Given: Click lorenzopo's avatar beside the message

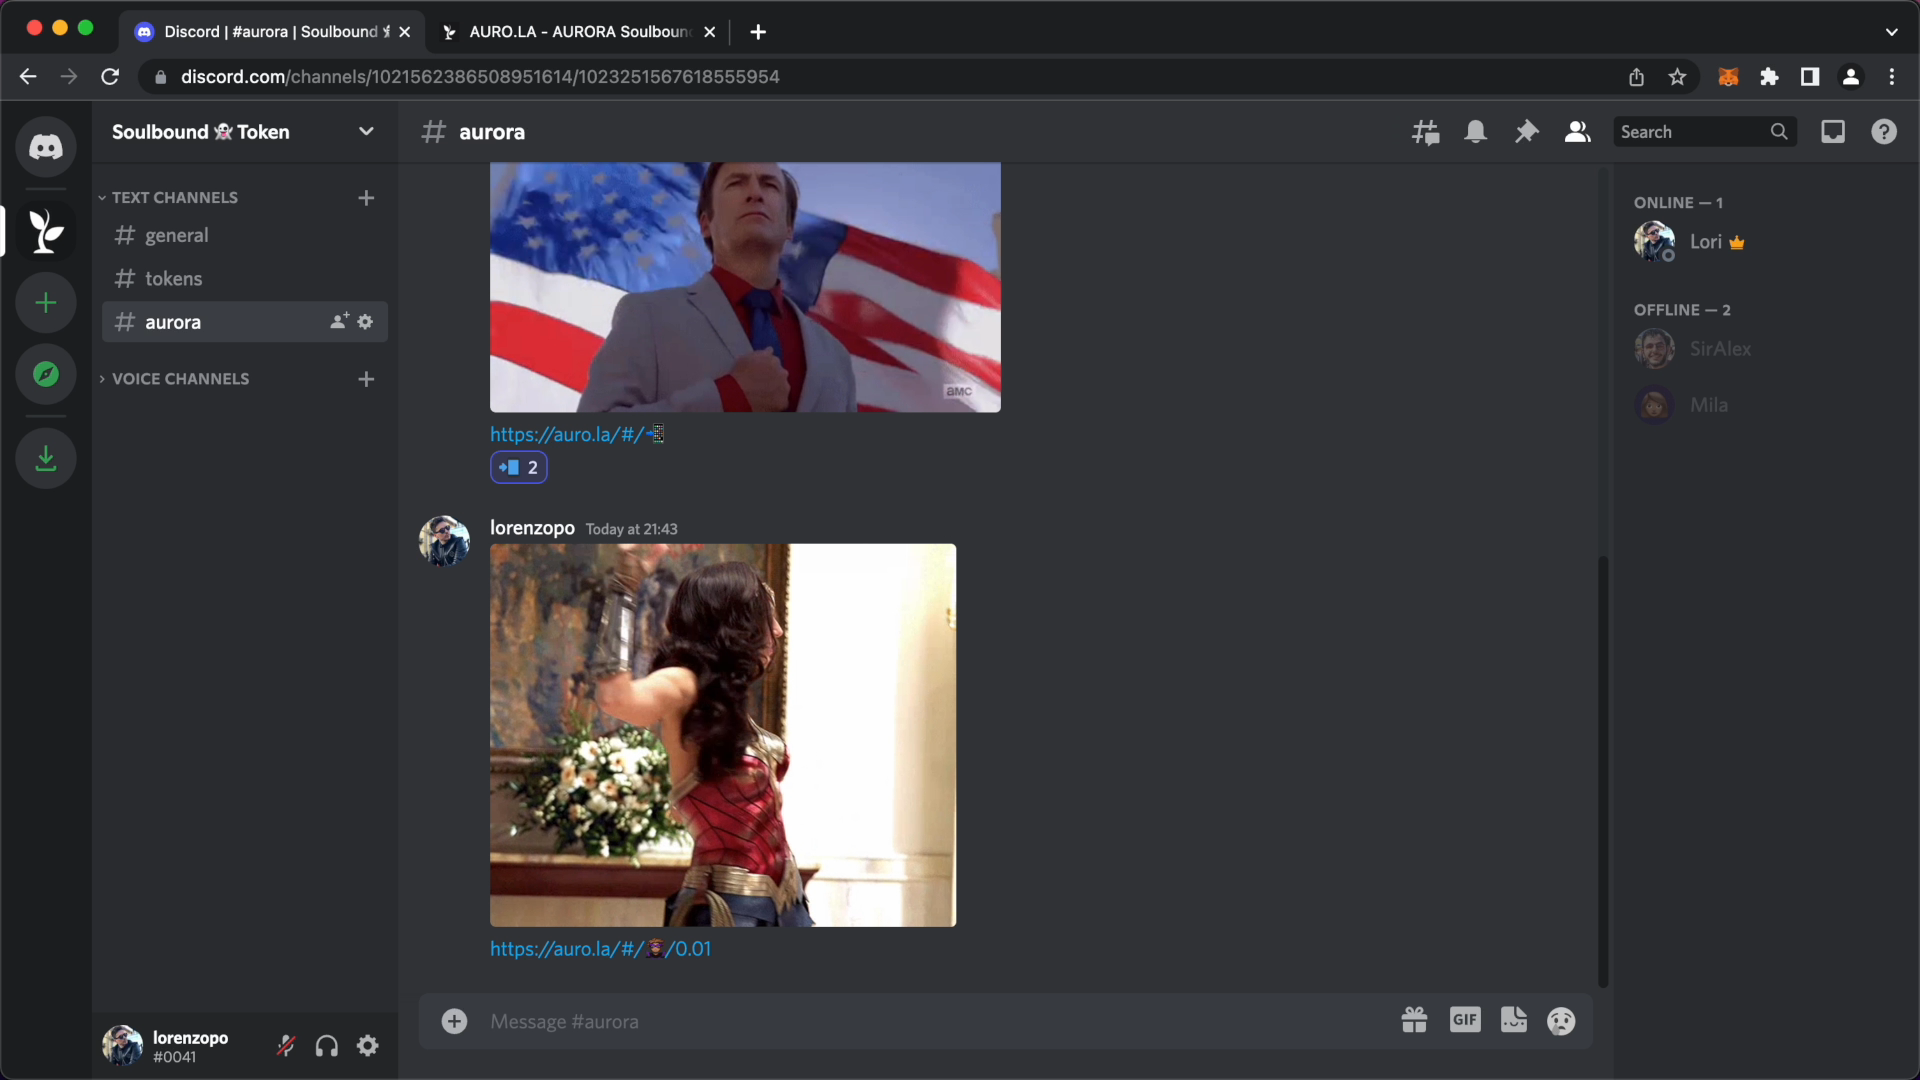Looking at the screenshot, I should pyautogui.click(x=444, y=541).
